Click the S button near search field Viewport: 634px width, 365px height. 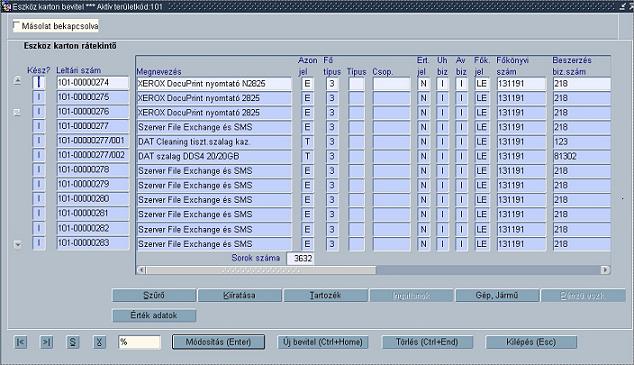click(x=73, y=342)
